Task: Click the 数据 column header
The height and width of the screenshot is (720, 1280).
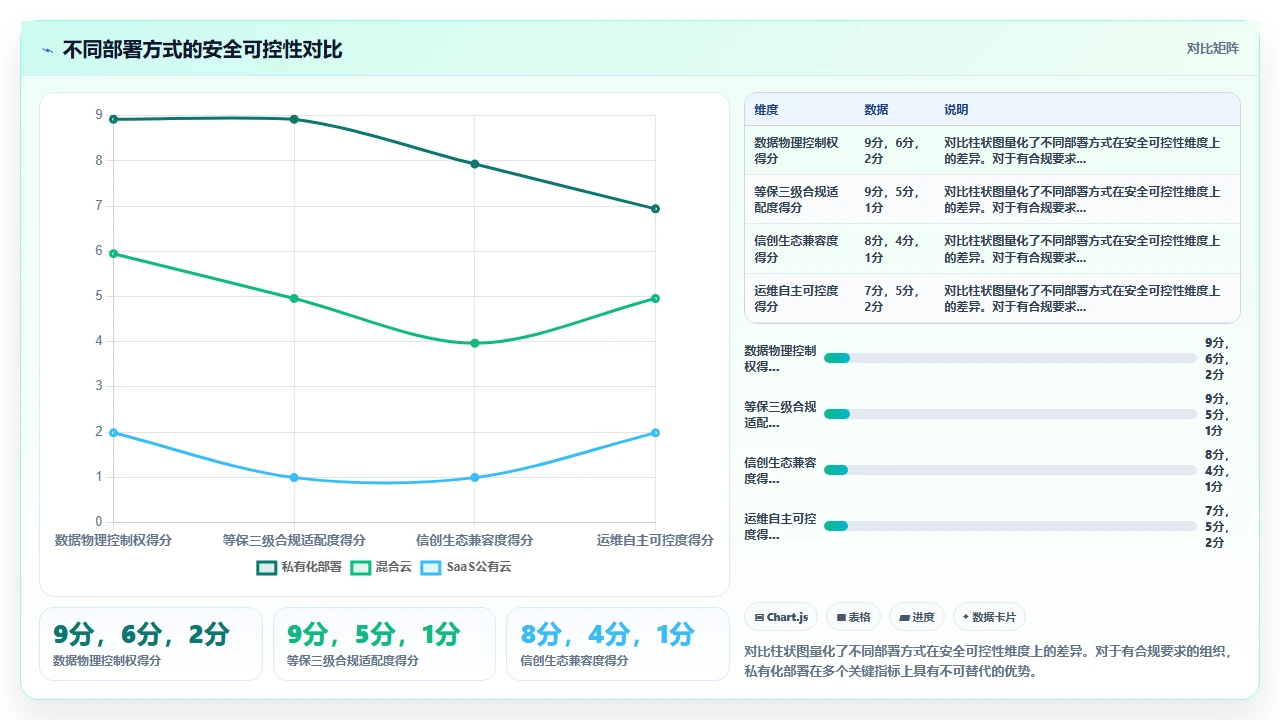Action: 877,110
